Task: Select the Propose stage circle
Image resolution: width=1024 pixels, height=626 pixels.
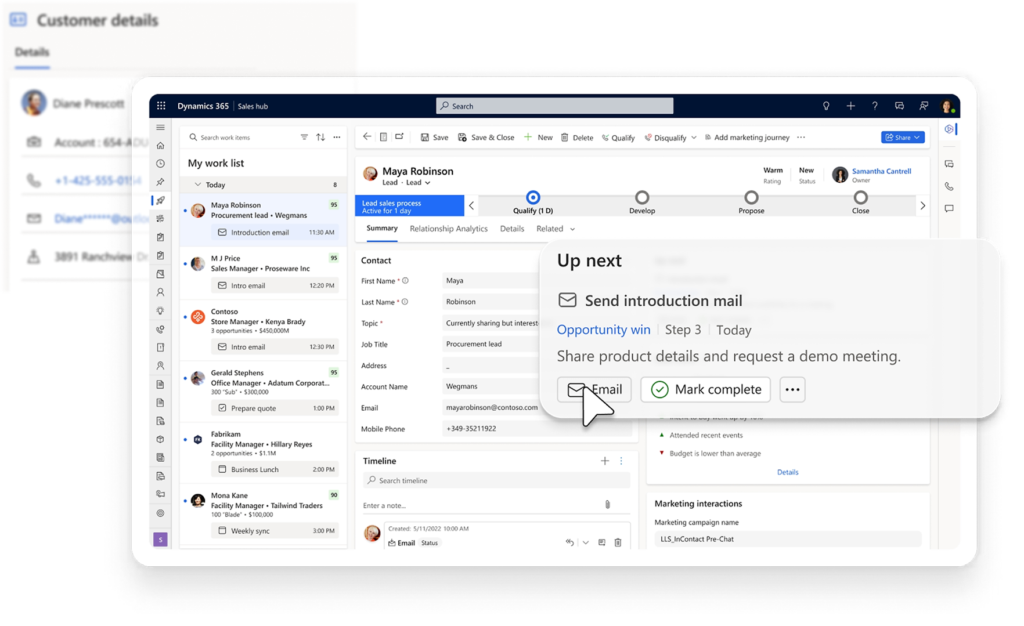Action: (x=751, y=198)
